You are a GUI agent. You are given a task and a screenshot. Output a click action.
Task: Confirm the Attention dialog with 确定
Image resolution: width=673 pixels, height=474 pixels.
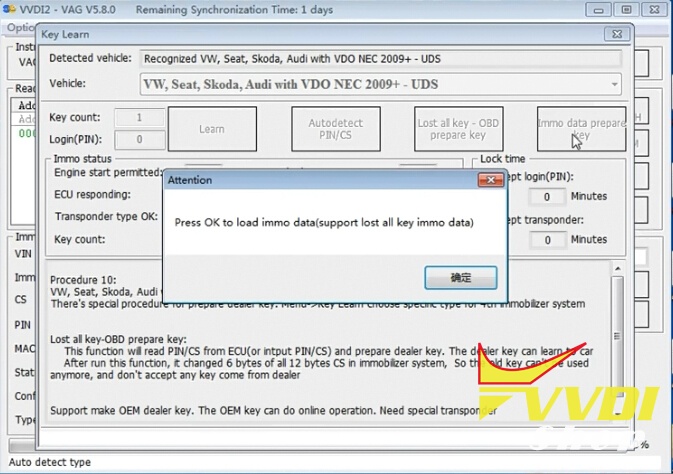tap(461, 277)
